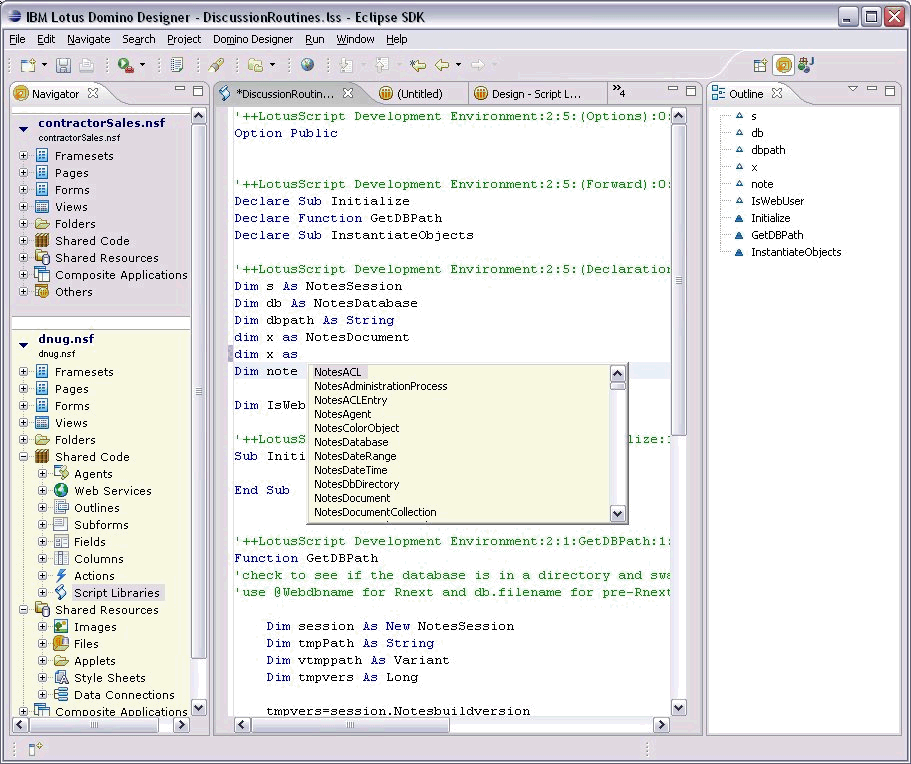Maximize the Navigator view panel

click(x=198, y=91)
